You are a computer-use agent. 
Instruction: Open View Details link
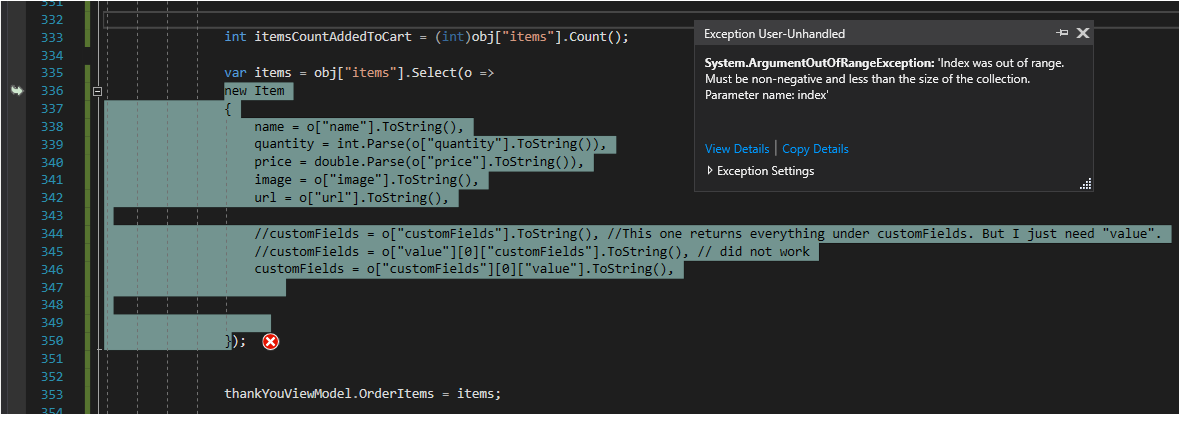(x=737, y=149)
